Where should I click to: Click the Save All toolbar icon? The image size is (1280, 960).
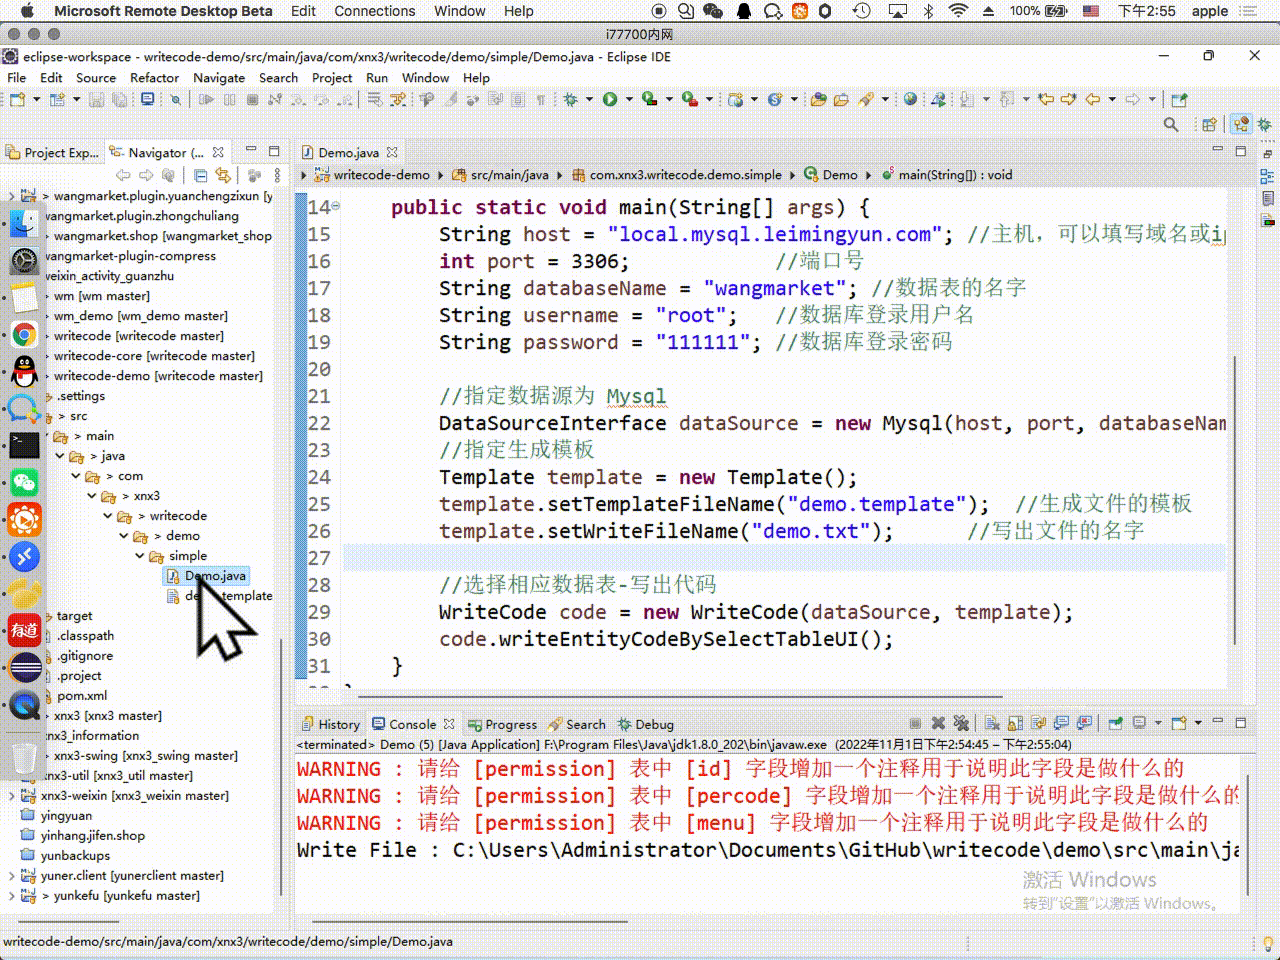pyautogui.click(x=119, y=99)
